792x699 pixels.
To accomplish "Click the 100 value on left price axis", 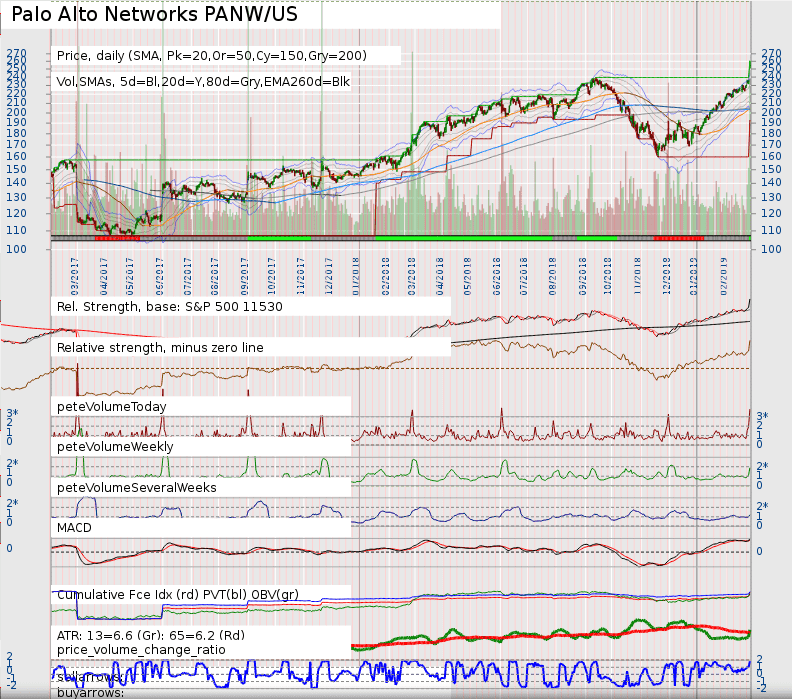I will (x=17, y=249).
